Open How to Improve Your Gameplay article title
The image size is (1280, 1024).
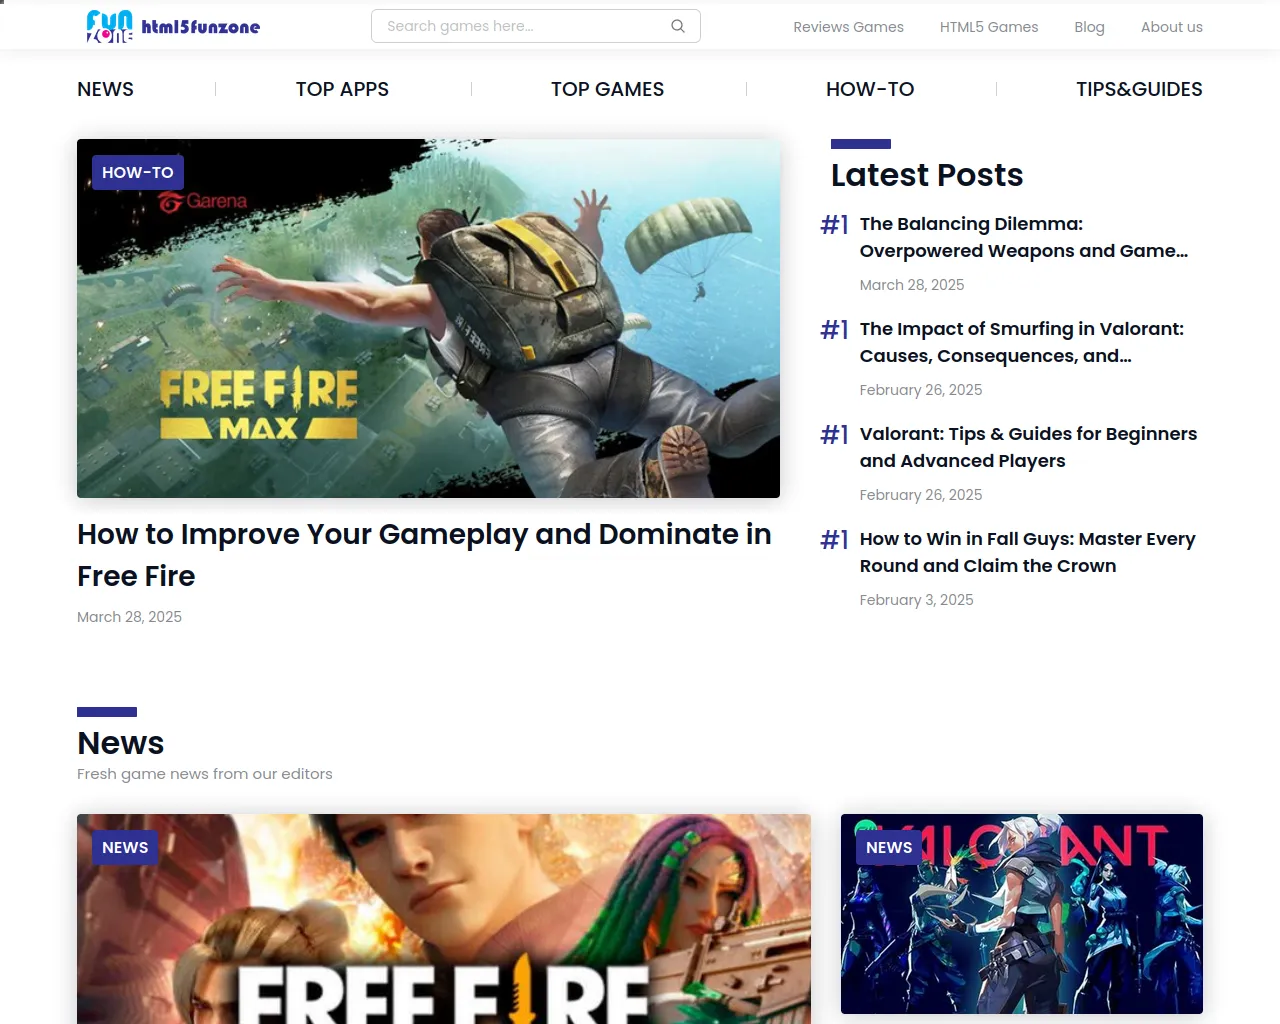[425, 555]
